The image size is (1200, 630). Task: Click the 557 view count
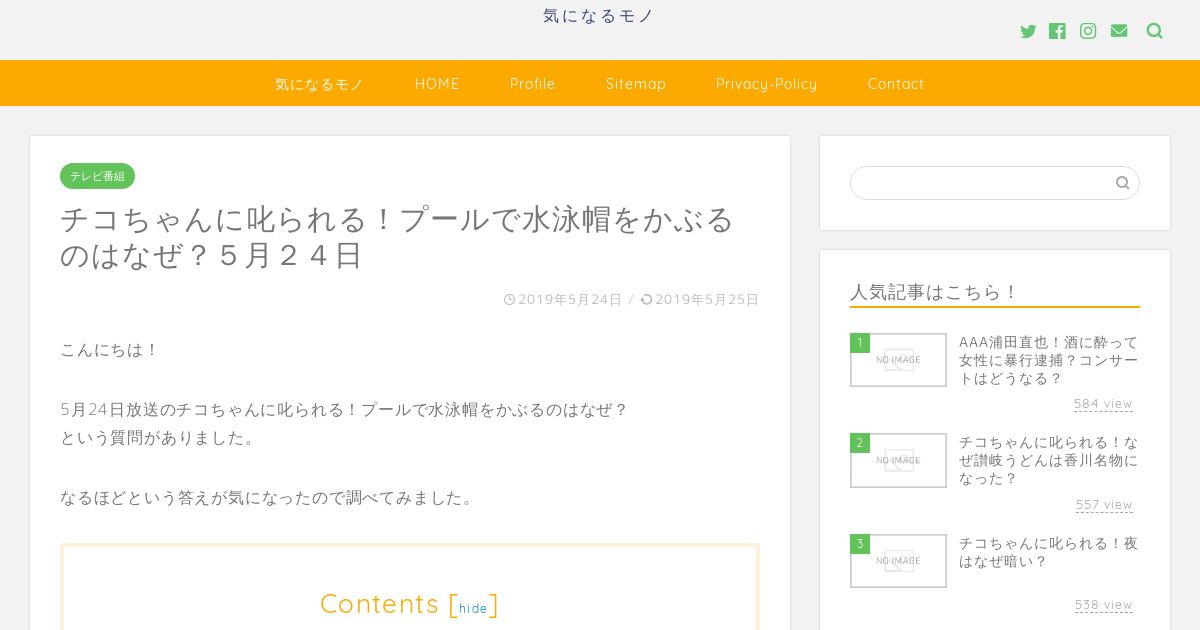(x=1104, y=505)
